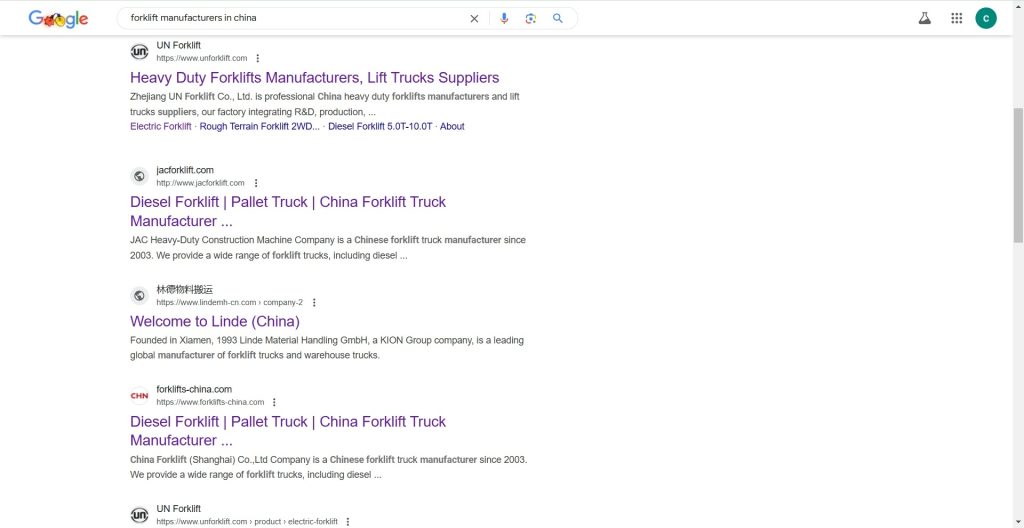Click http://www.jacforklift.com URL text
Viewport: 1024px width, 528px height.
[200, 183]
